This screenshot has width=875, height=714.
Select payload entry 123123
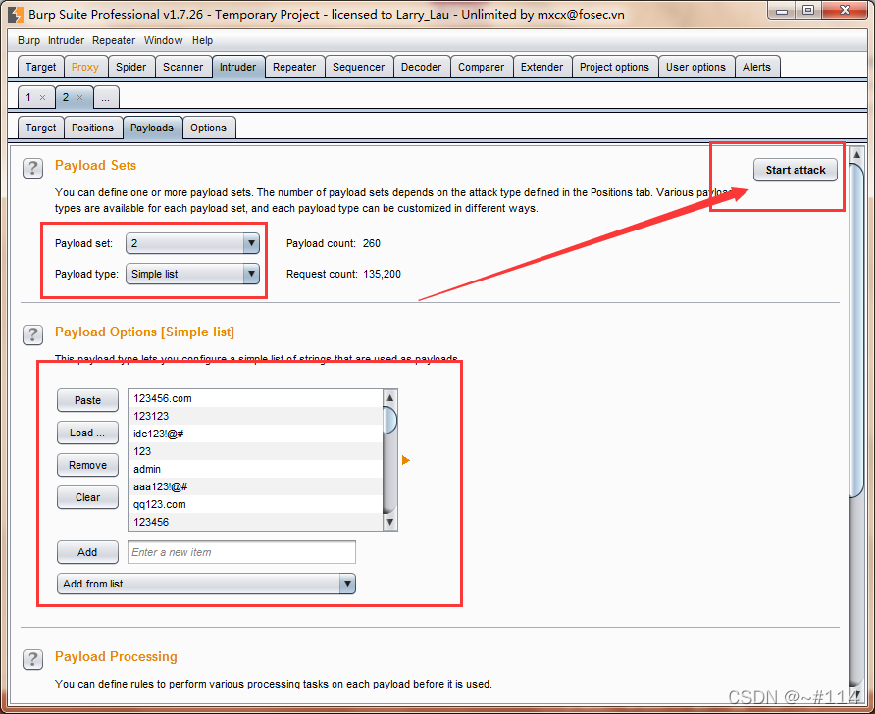pyautogui.click(x=256, y=416)
